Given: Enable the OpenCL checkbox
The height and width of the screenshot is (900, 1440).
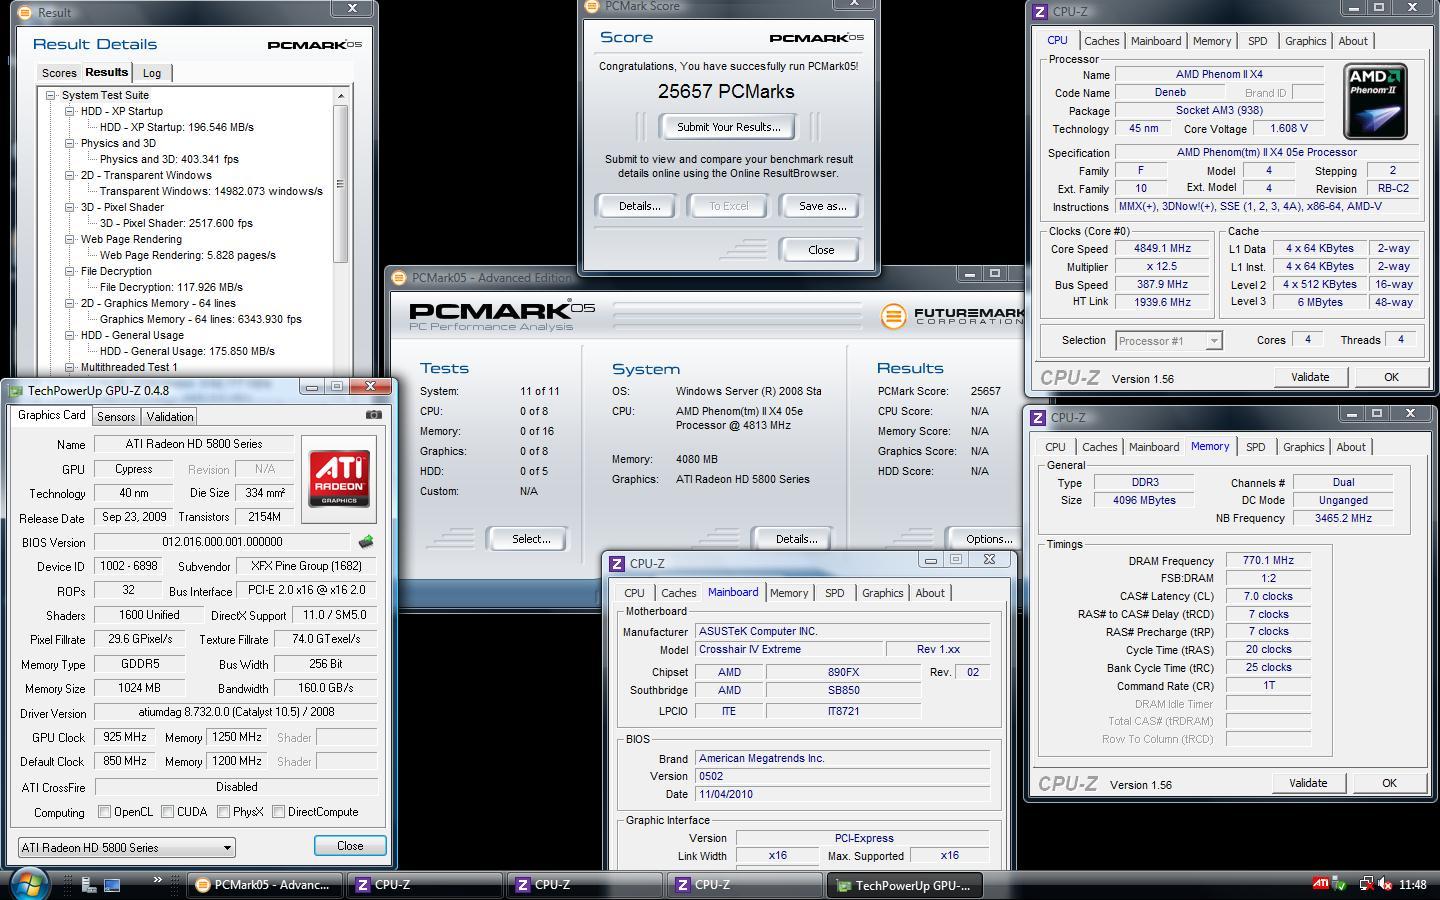Looking at the screenshot, I should click(x=104, y=812).
